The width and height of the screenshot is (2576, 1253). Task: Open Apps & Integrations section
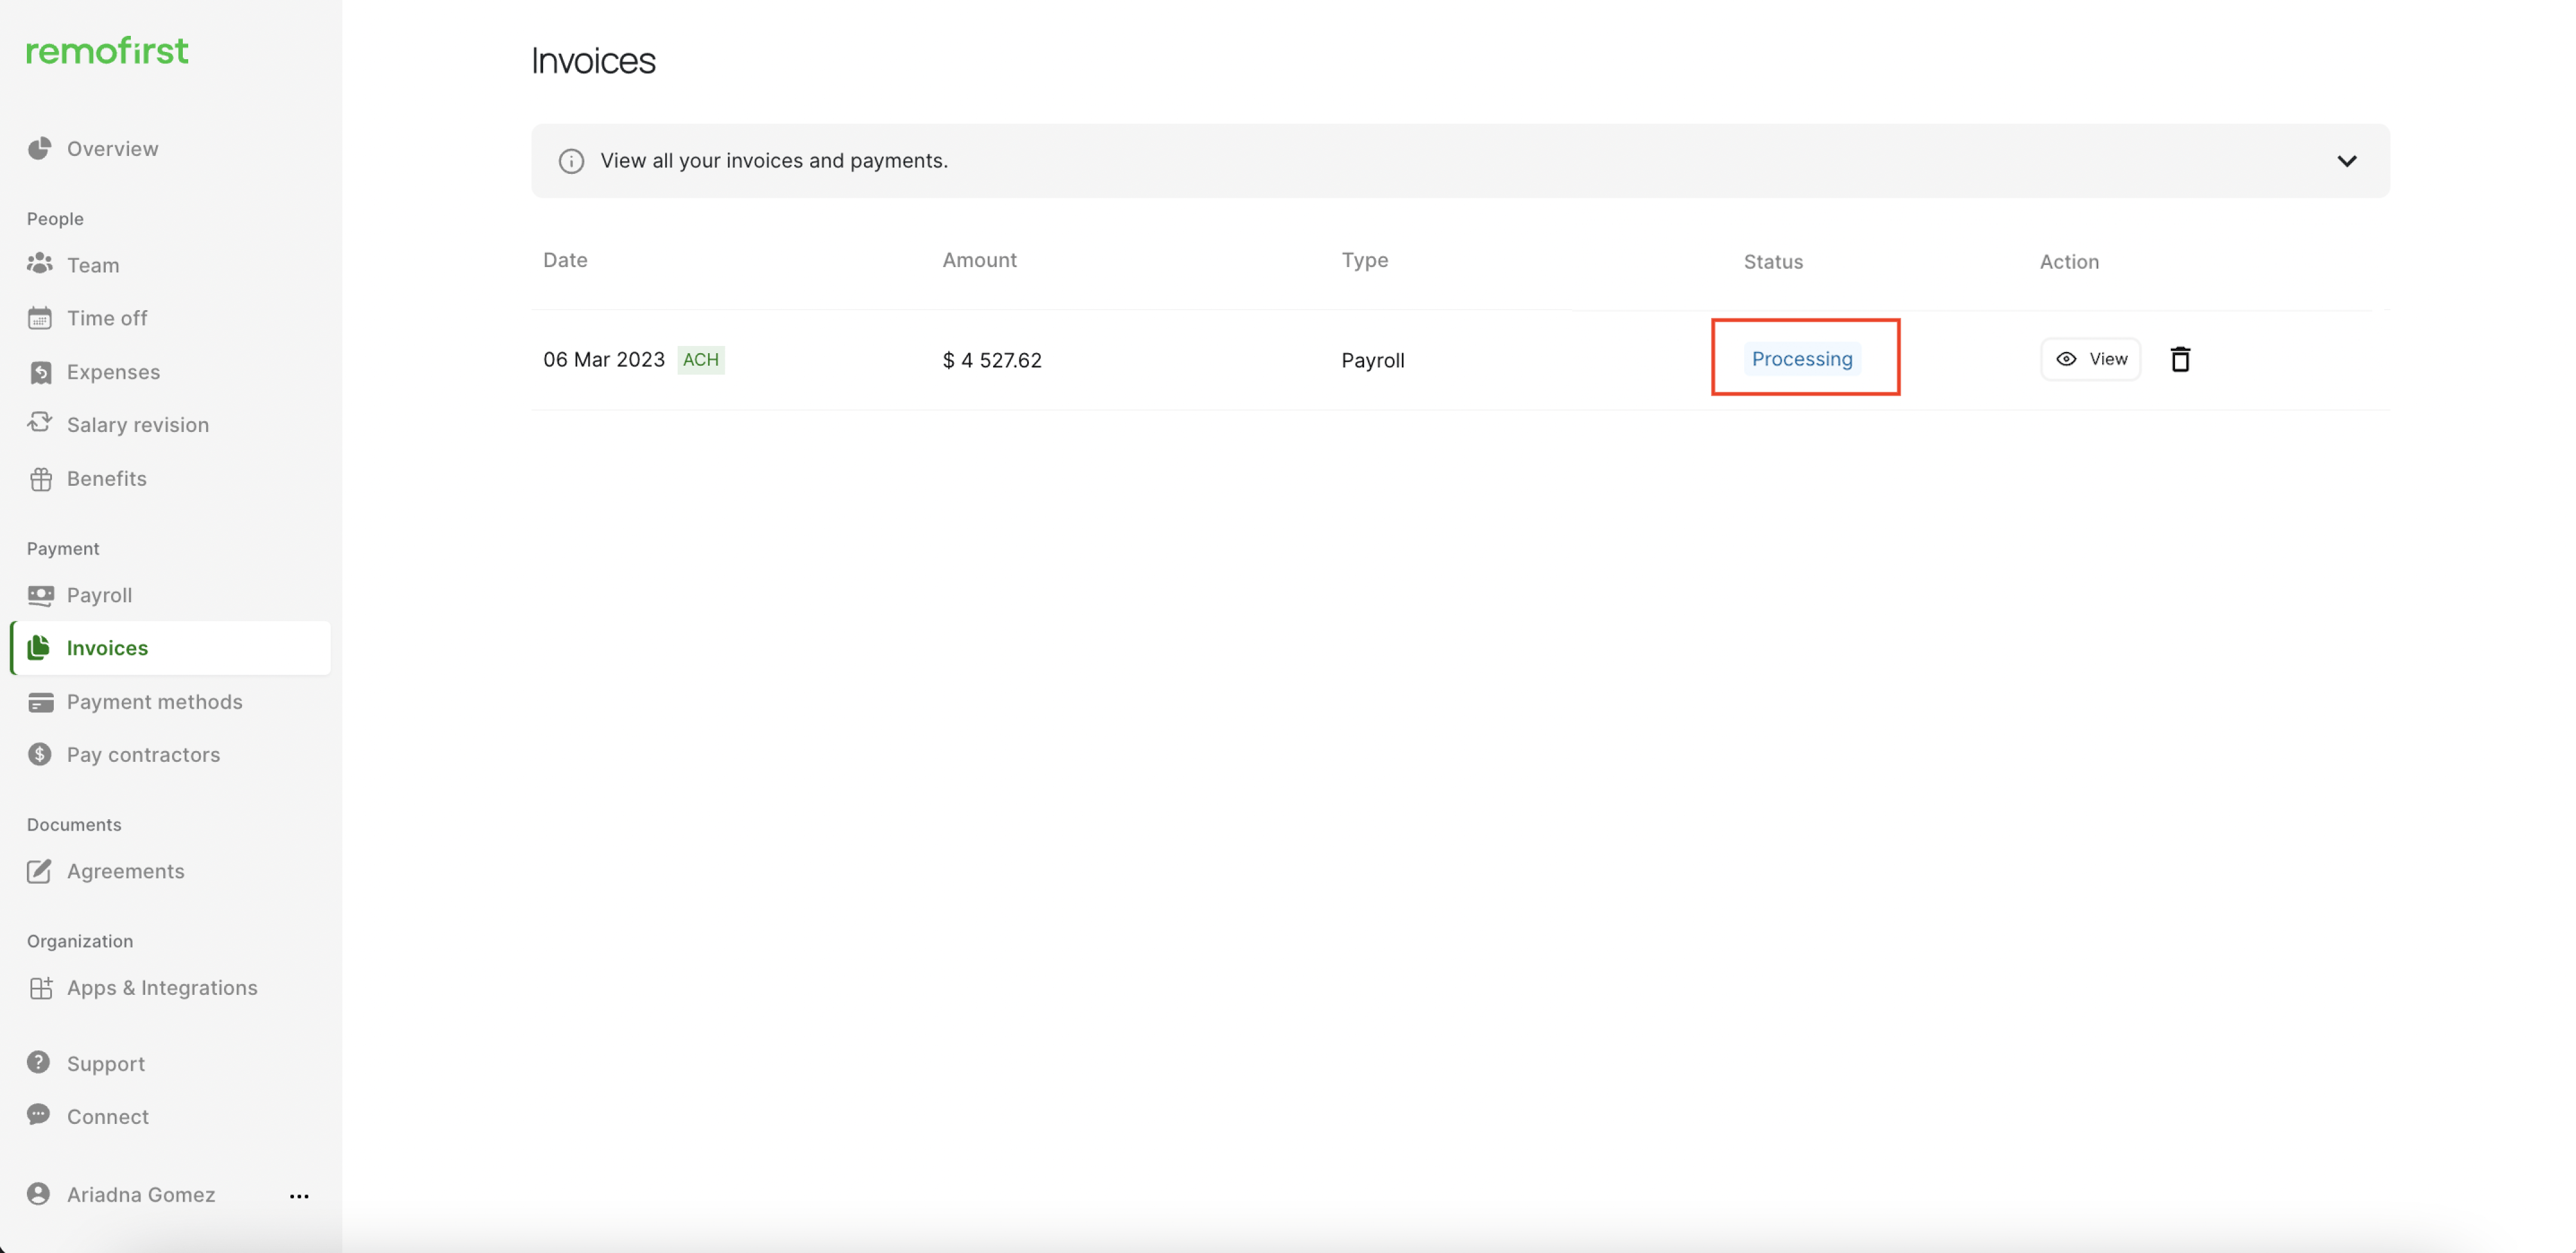pos(161,988)
